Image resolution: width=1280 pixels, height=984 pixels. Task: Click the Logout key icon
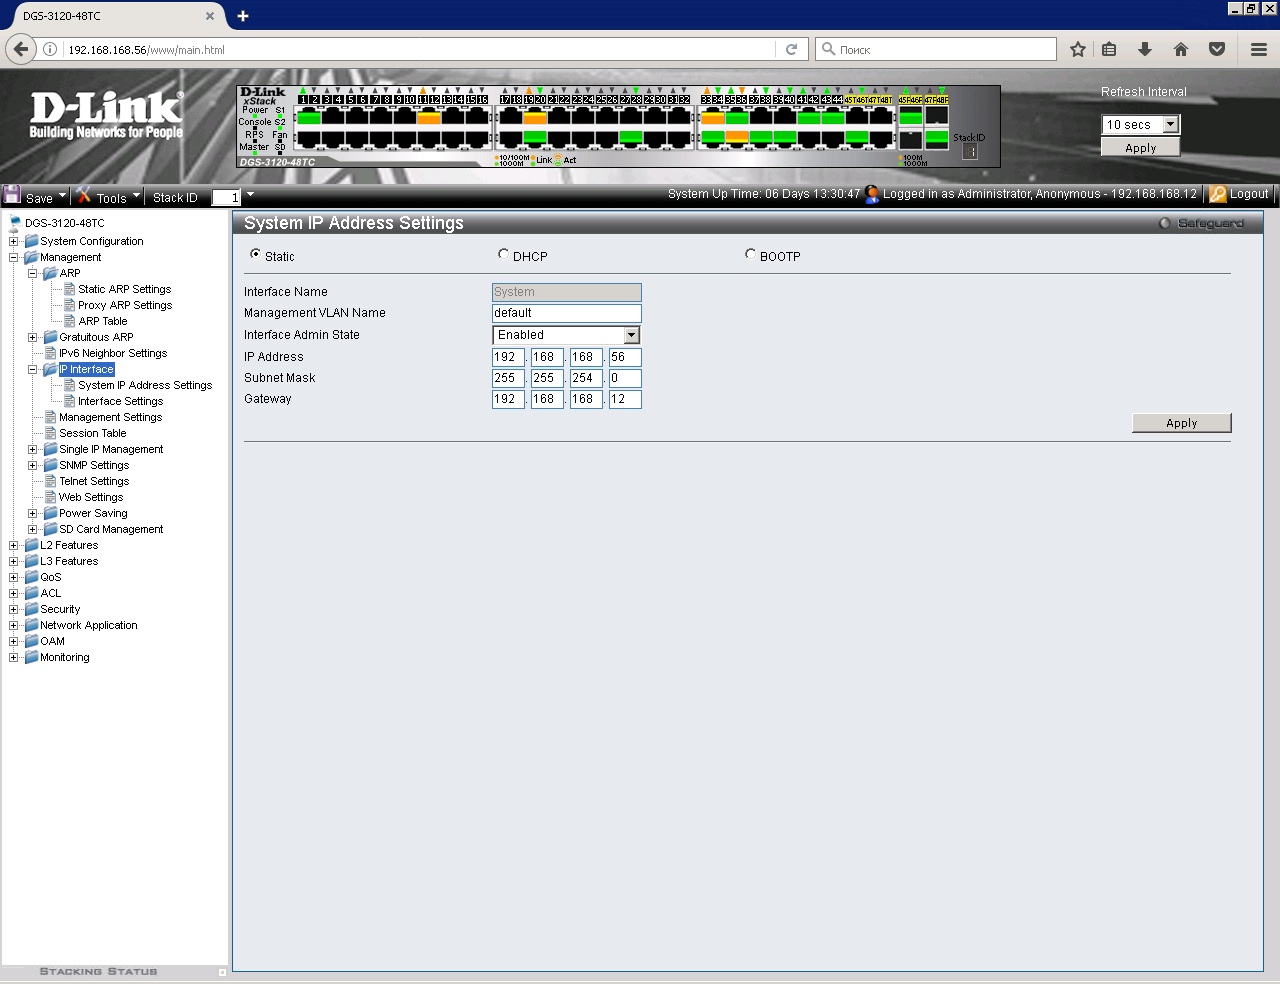point(1218,194)
